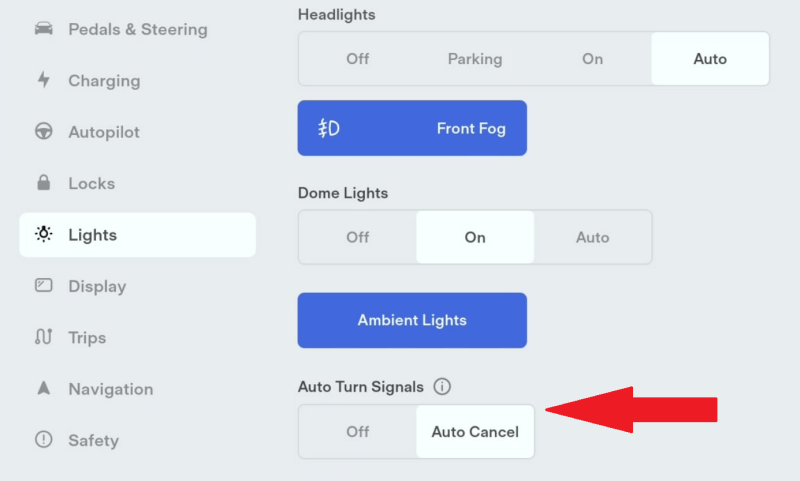This screenshot has height=481, width=800.
Task: Open Auto Turn Signals info icon
Action: pyautogui.click(x=442, y=387)
